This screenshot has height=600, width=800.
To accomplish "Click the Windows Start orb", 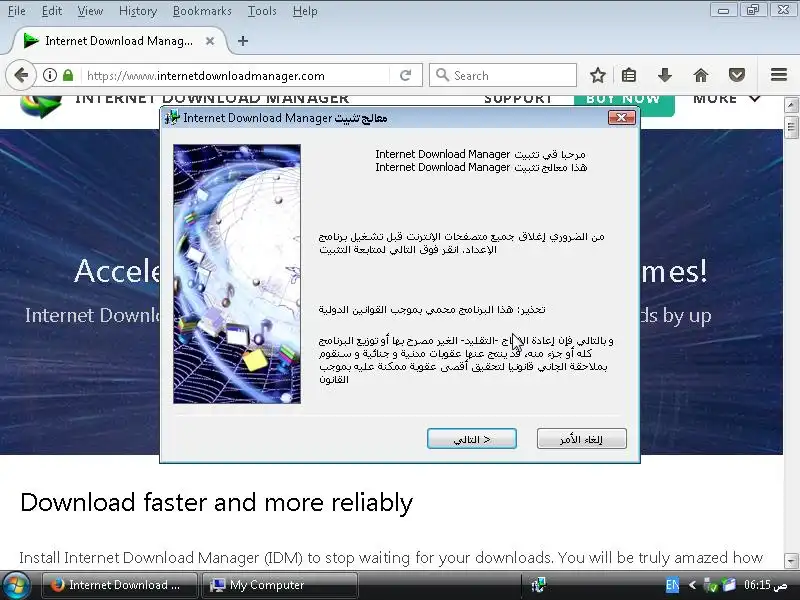I will [x=16, y=585].
